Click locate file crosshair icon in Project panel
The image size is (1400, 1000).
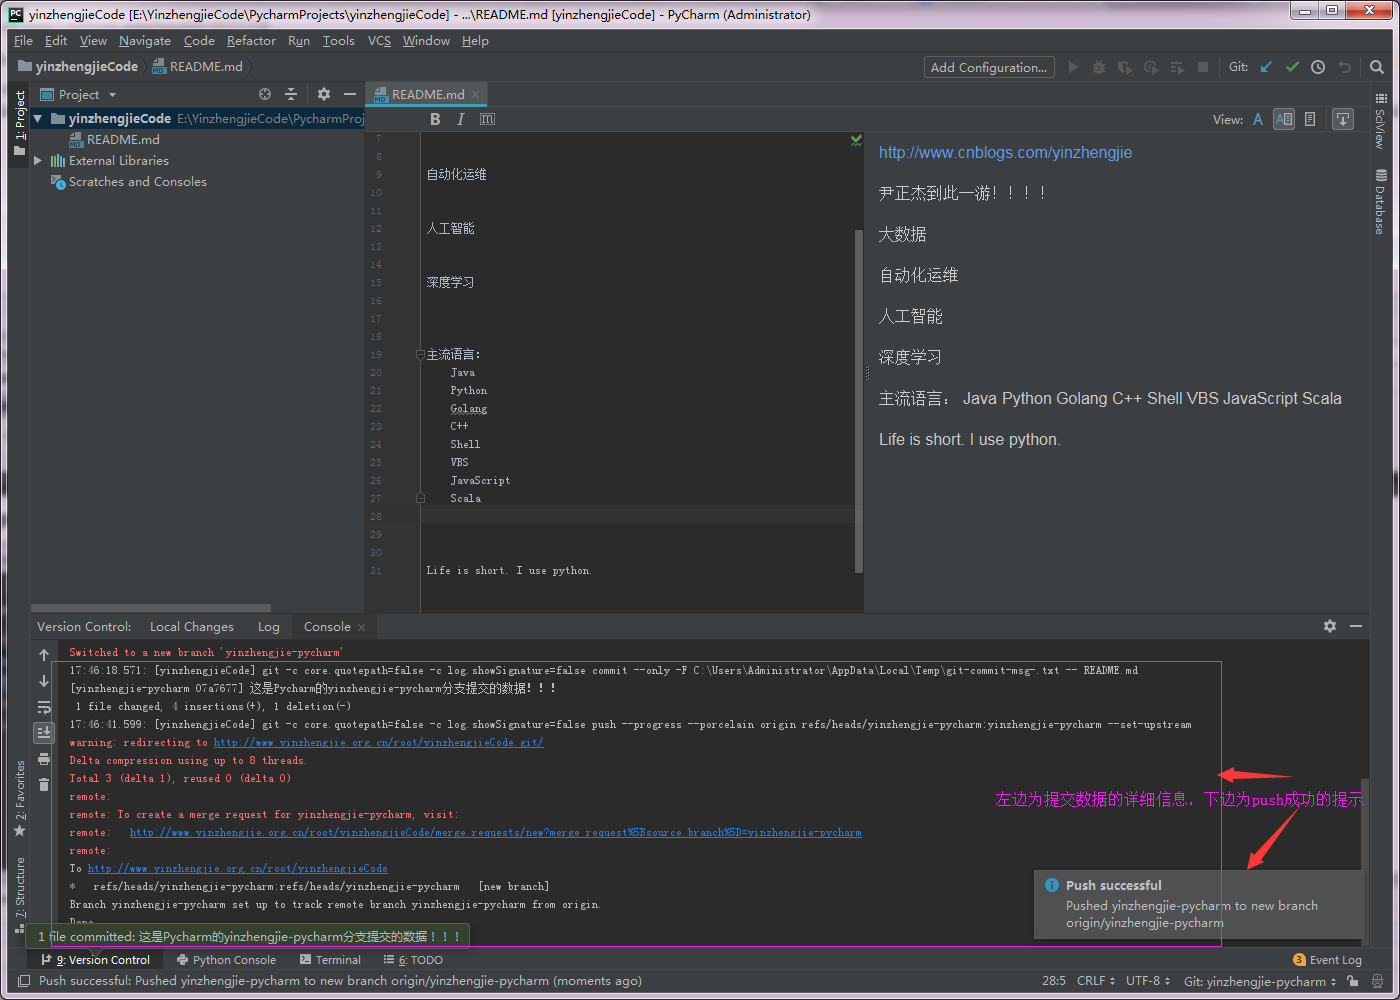[265, 94]
